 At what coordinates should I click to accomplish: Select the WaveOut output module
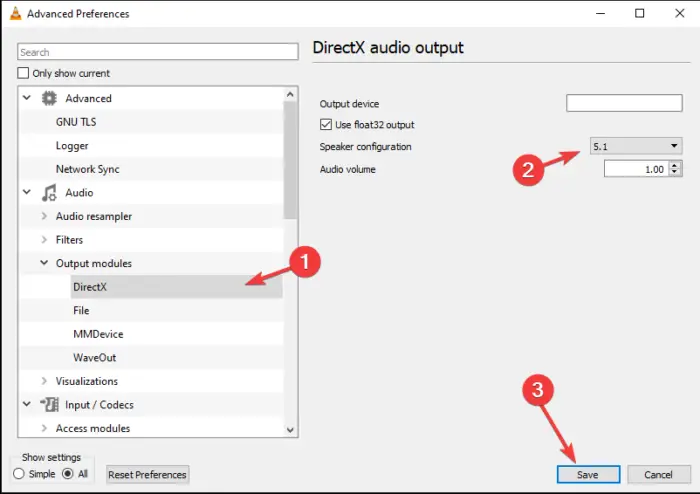click(95, 357)
